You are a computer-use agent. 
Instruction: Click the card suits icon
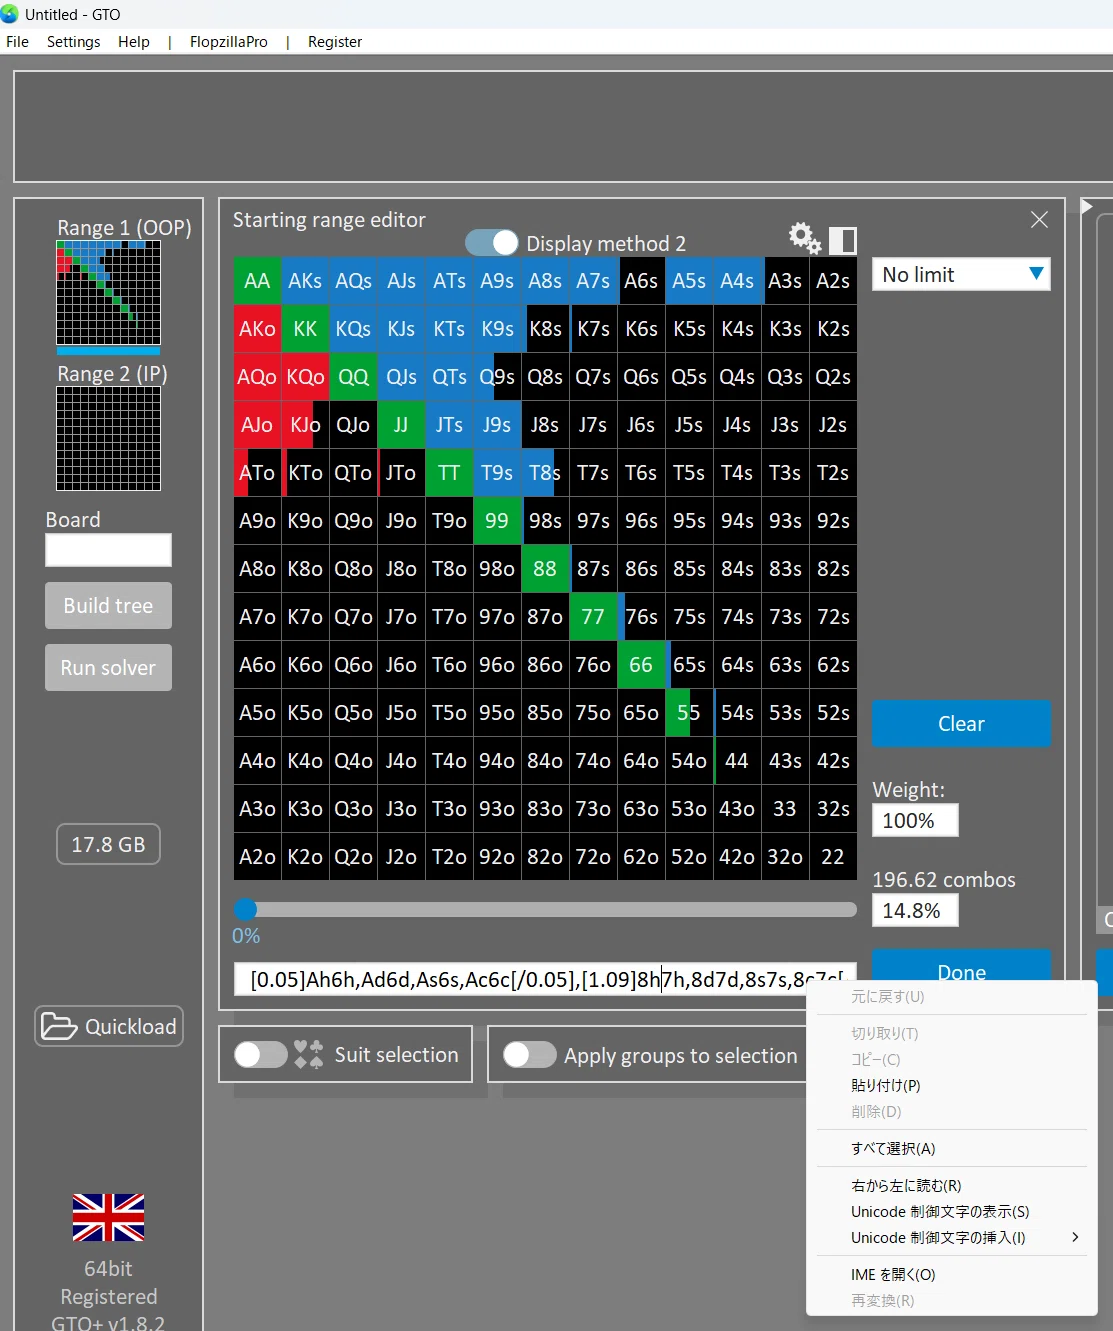coord(308,1054)
